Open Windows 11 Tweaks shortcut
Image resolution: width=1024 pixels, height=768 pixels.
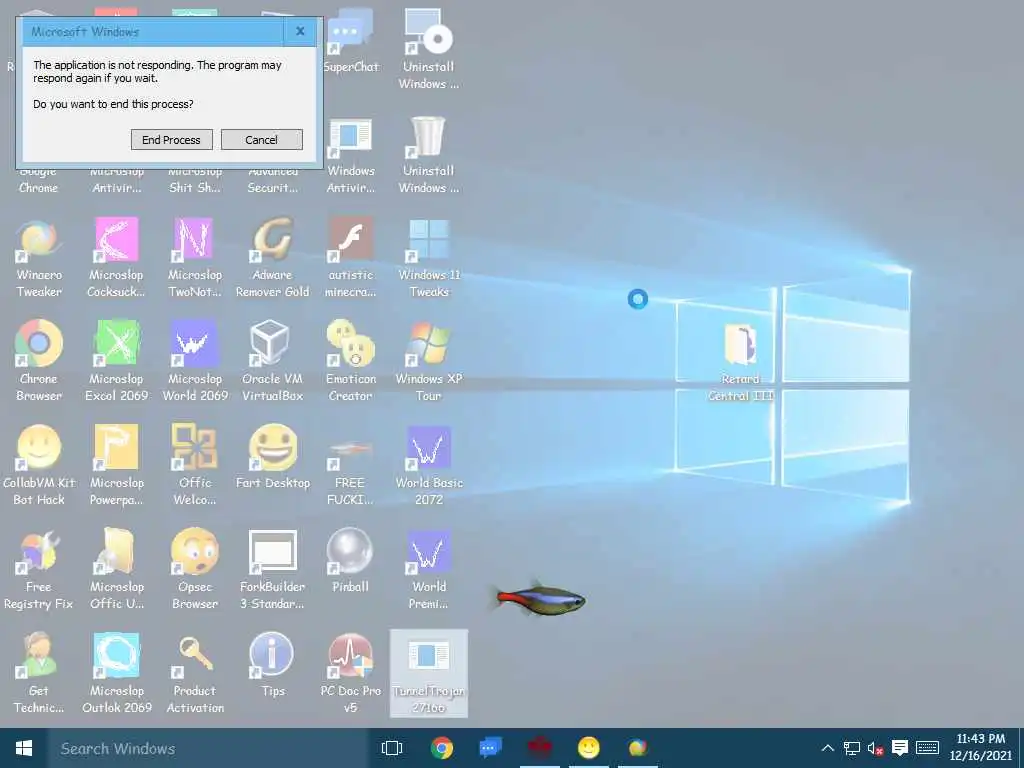click(x=428, y=258)
